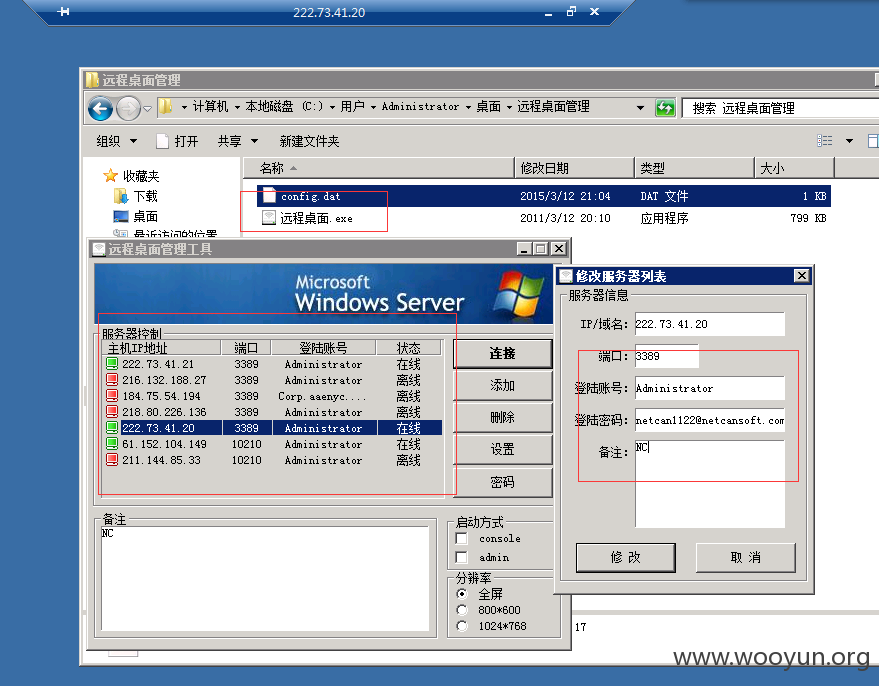Click the 密码 button

click(502, 481)
